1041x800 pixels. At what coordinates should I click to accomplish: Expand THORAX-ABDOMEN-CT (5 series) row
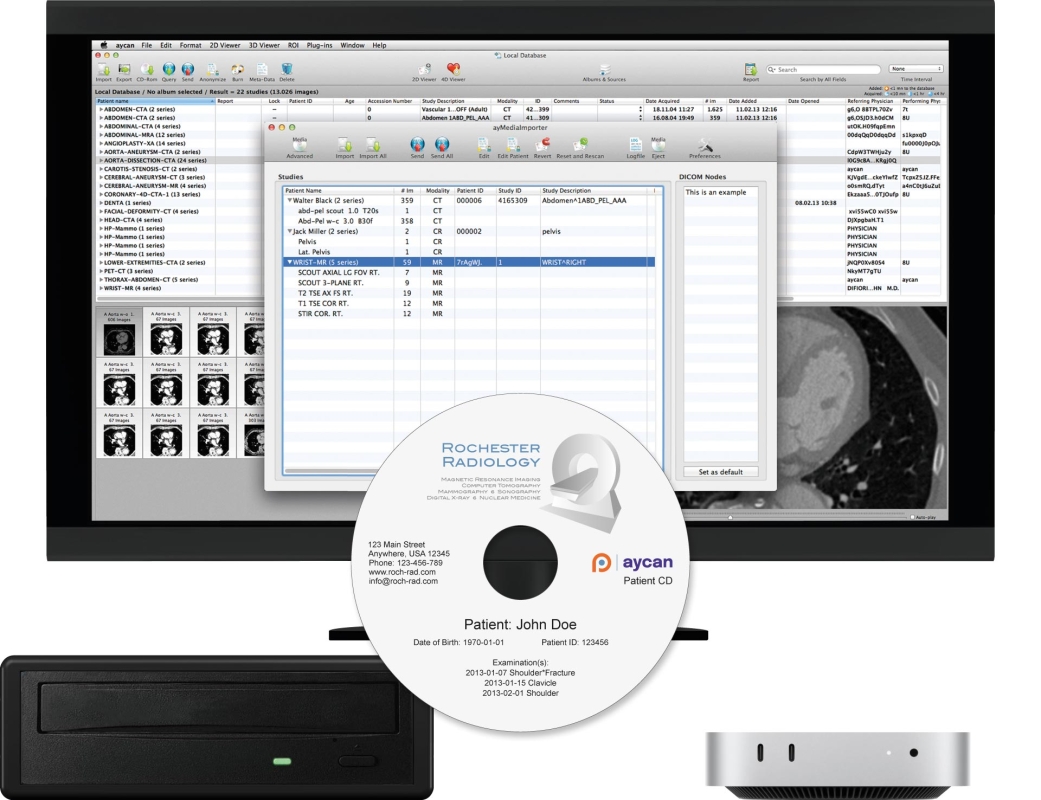[x=101, y=280]
